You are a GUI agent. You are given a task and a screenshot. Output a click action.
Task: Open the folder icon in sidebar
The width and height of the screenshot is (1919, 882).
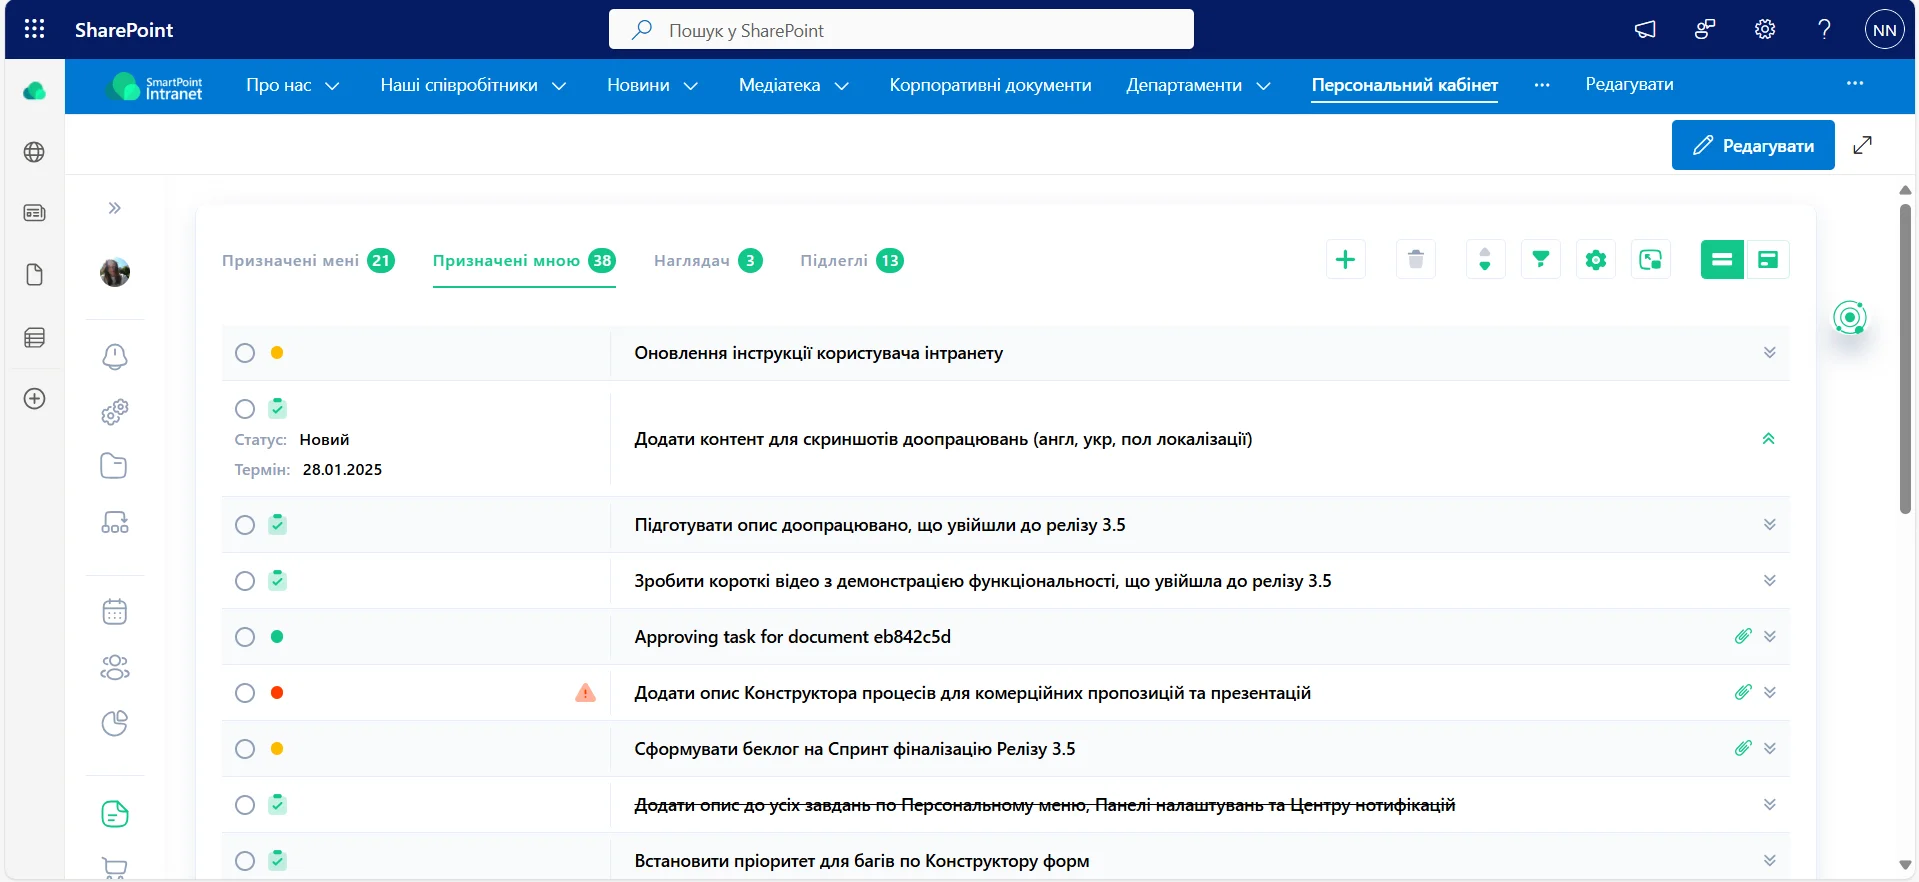point(114,466)
